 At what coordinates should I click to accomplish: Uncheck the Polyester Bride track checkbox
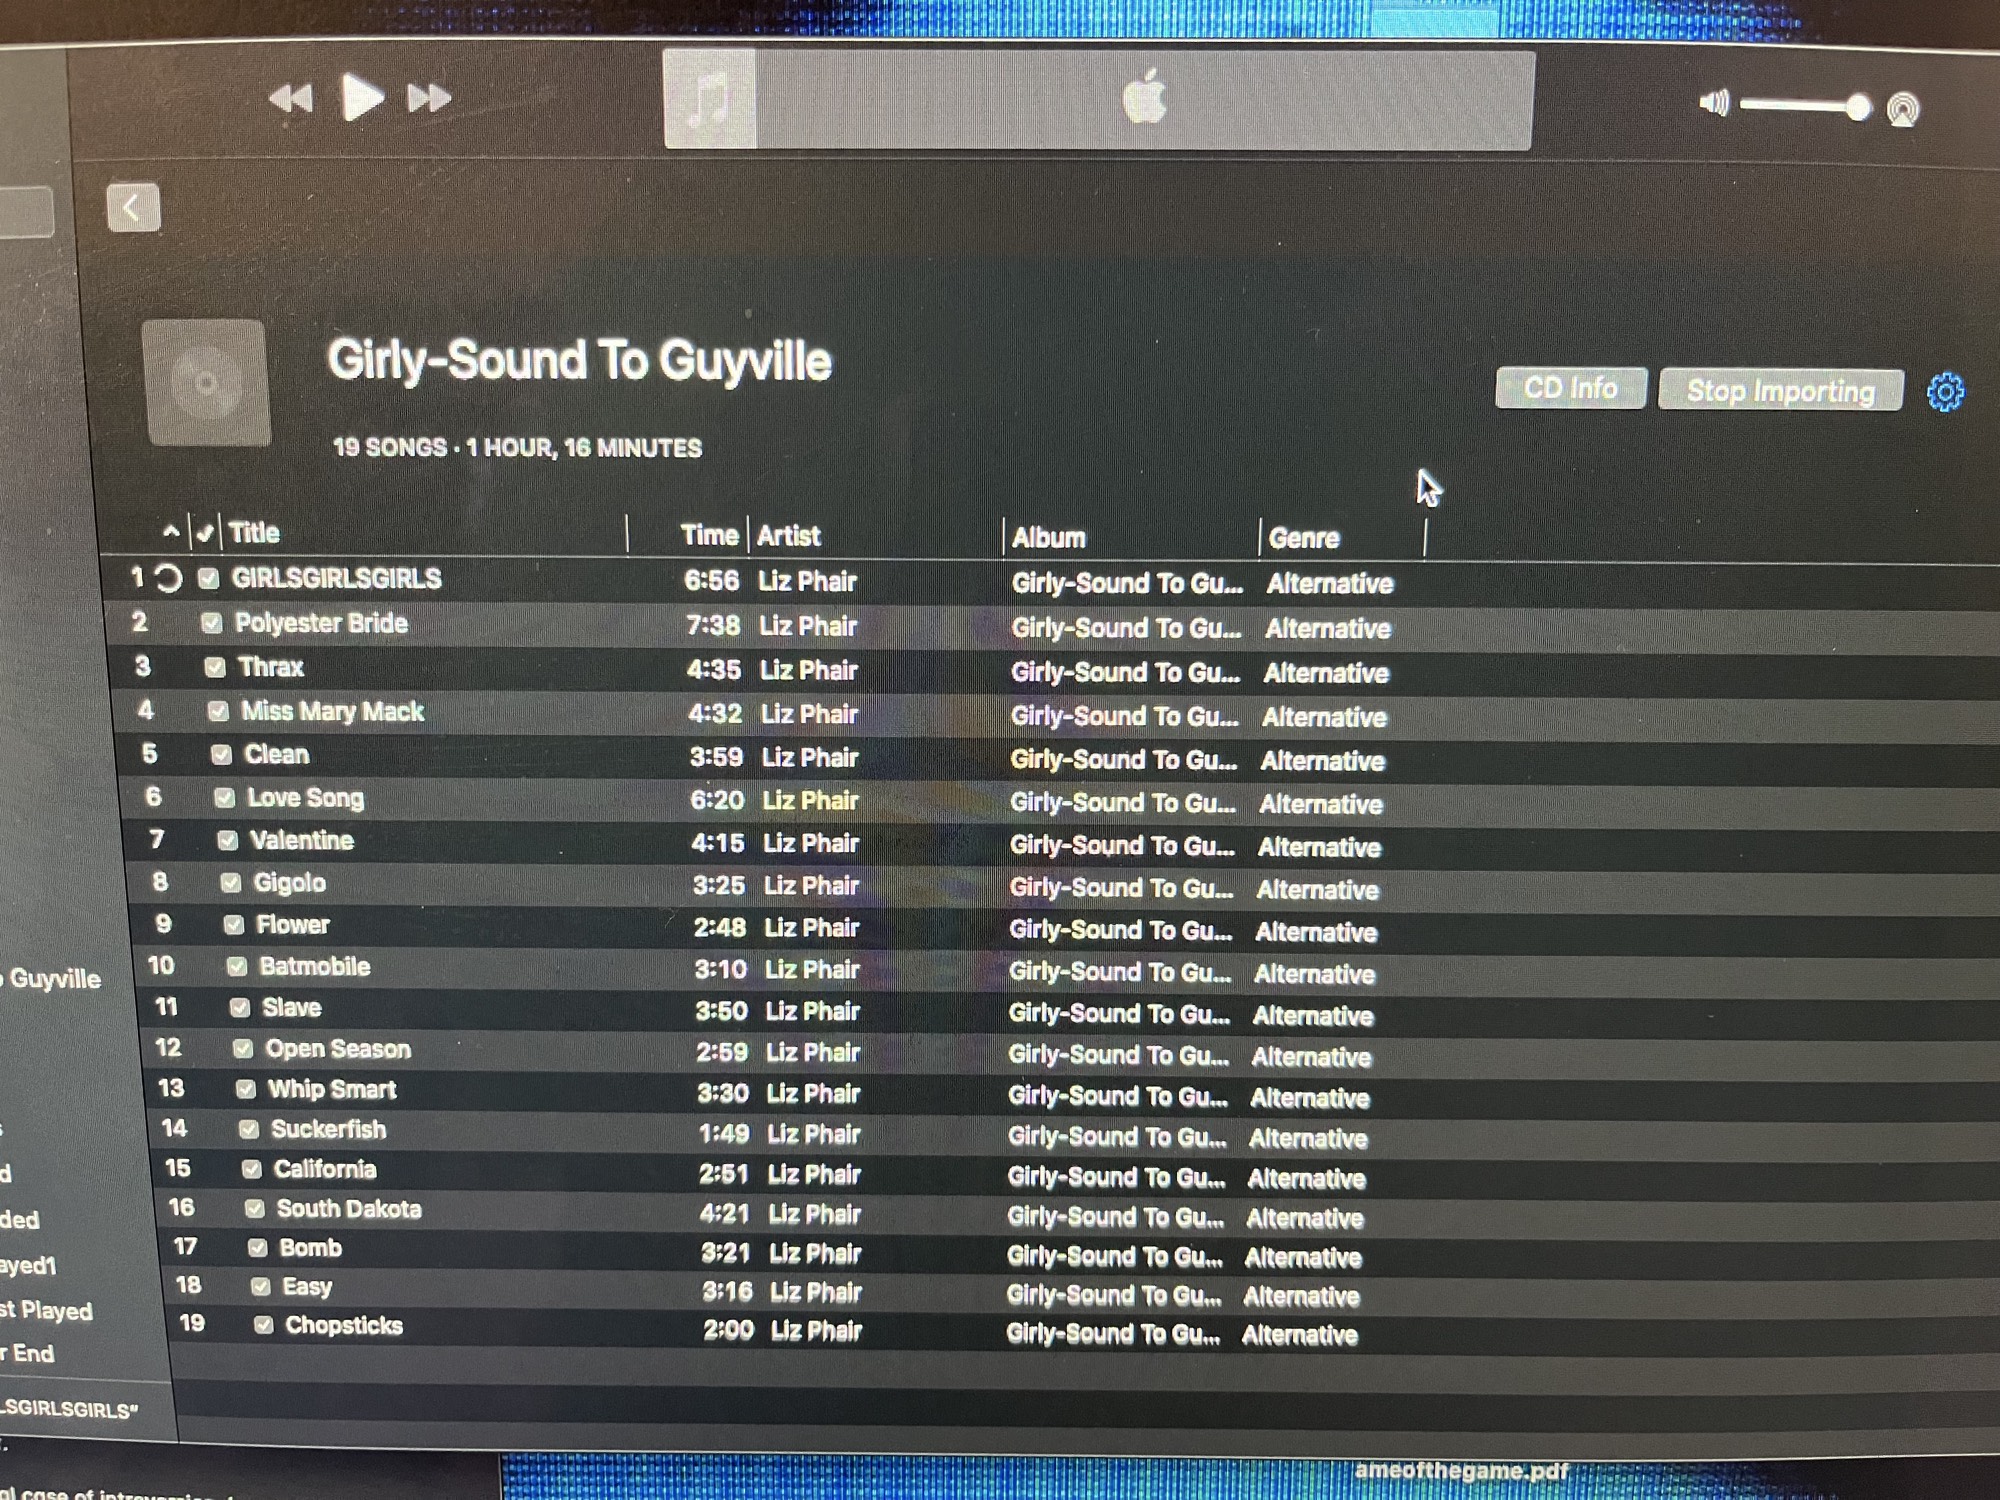[211, 624]
